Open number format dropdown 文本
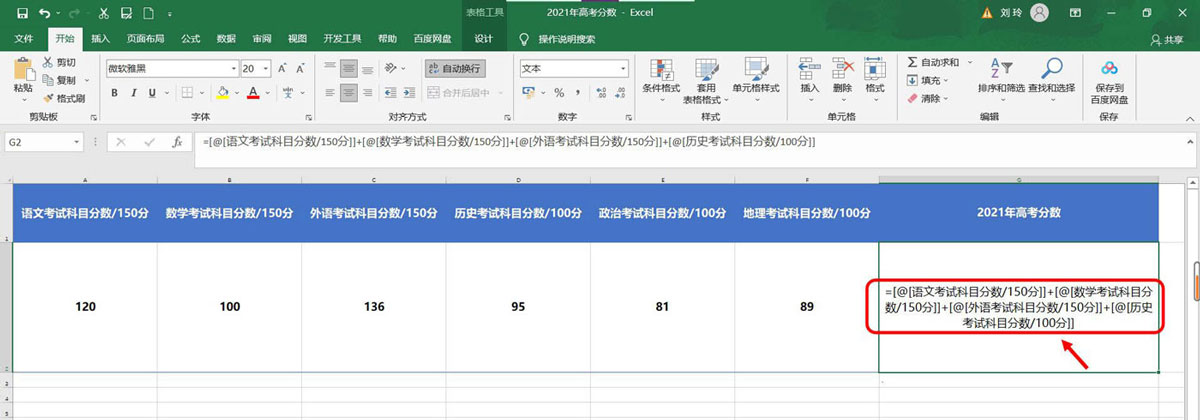 click(622, 69)
